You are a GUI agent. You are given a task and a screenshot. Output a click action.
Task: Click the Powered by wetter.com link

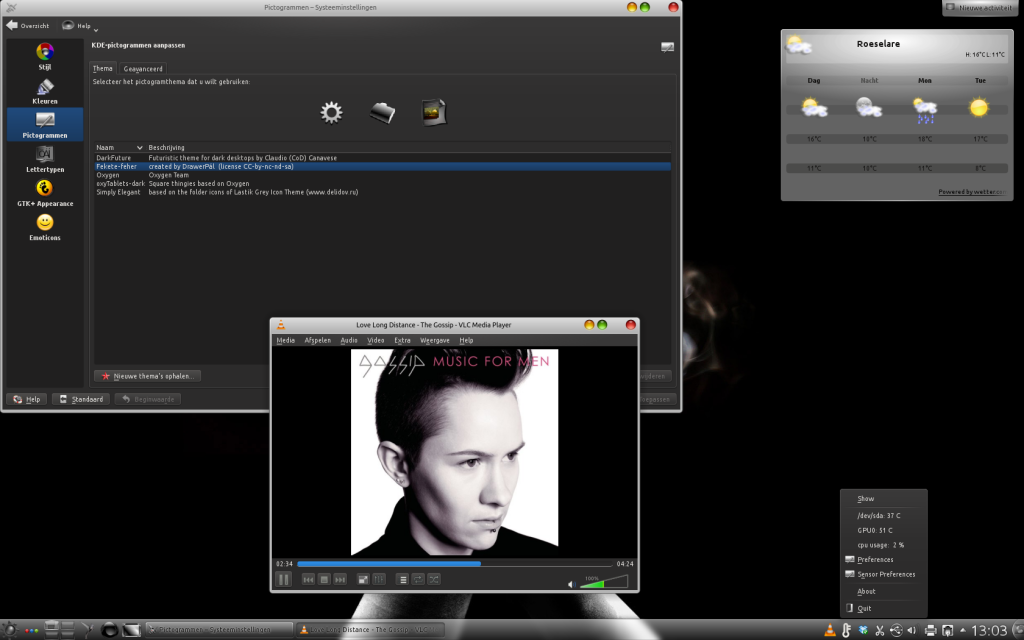pyautogui.click(x=971, y=192)
